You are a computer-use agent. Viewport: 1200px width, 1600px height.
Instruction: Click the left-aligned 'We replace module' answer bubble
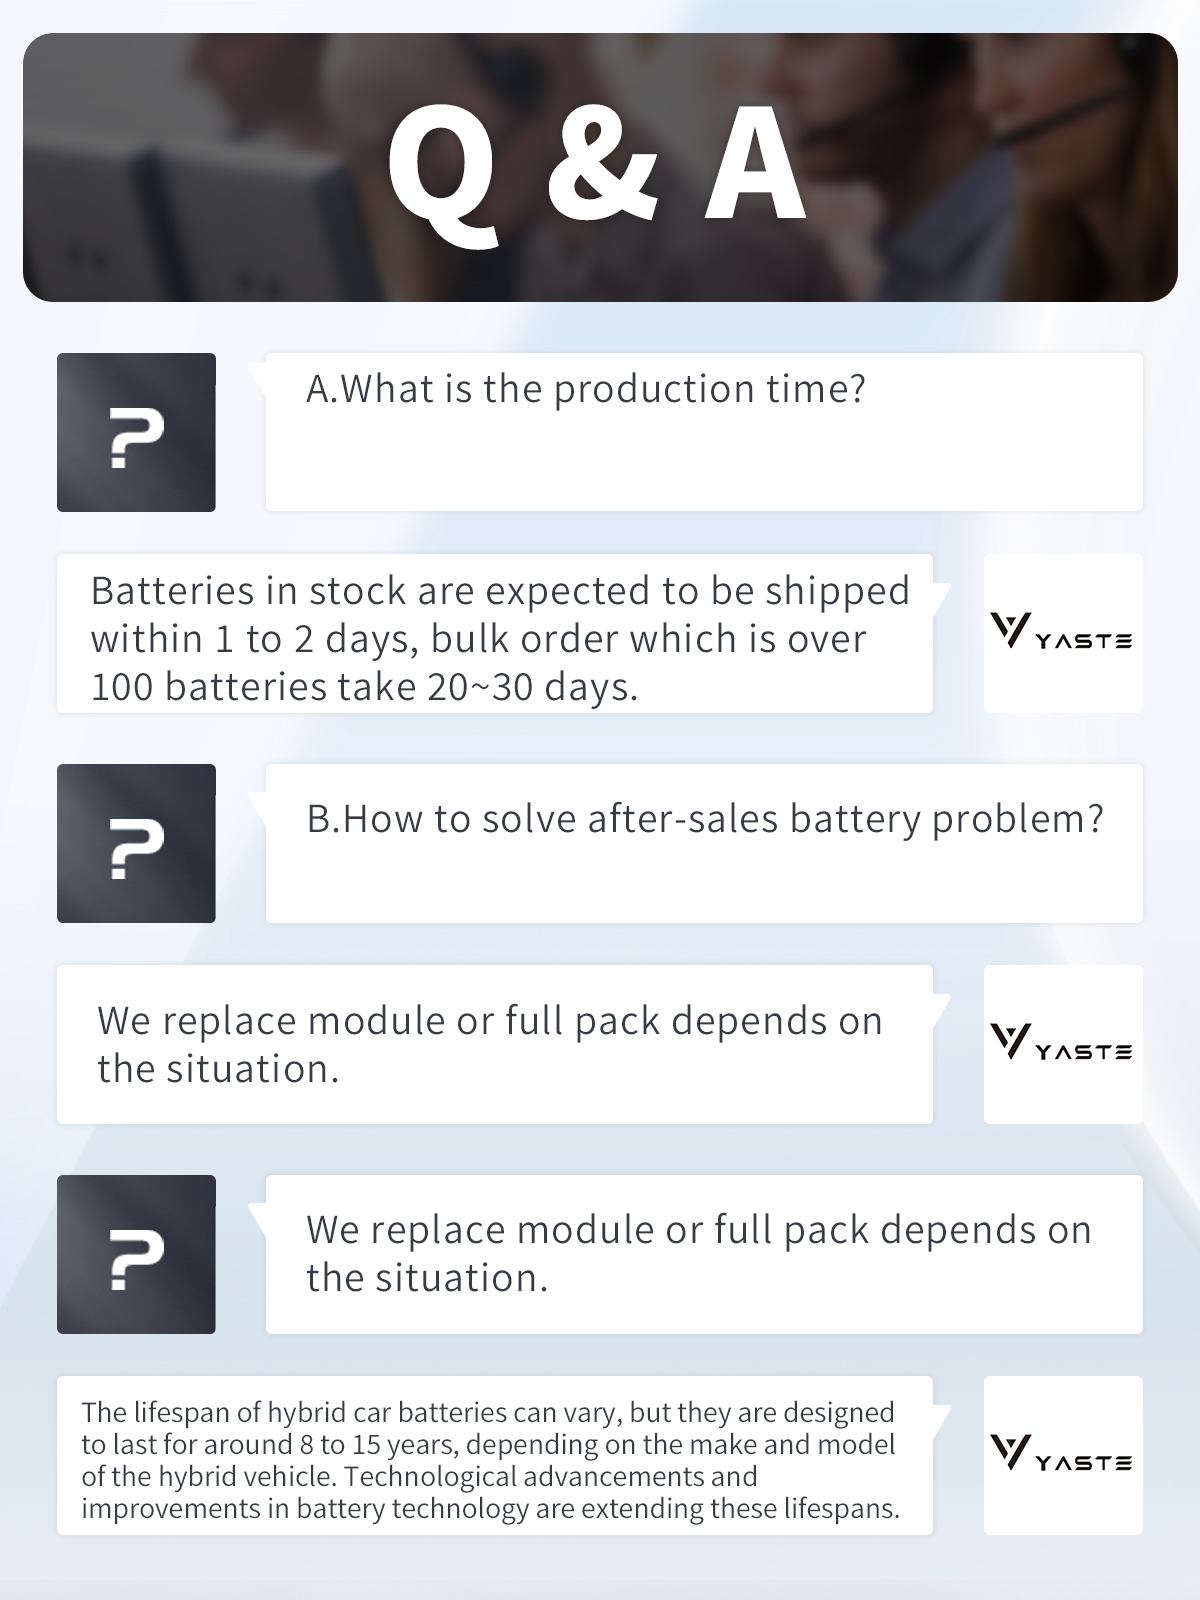495,1044
